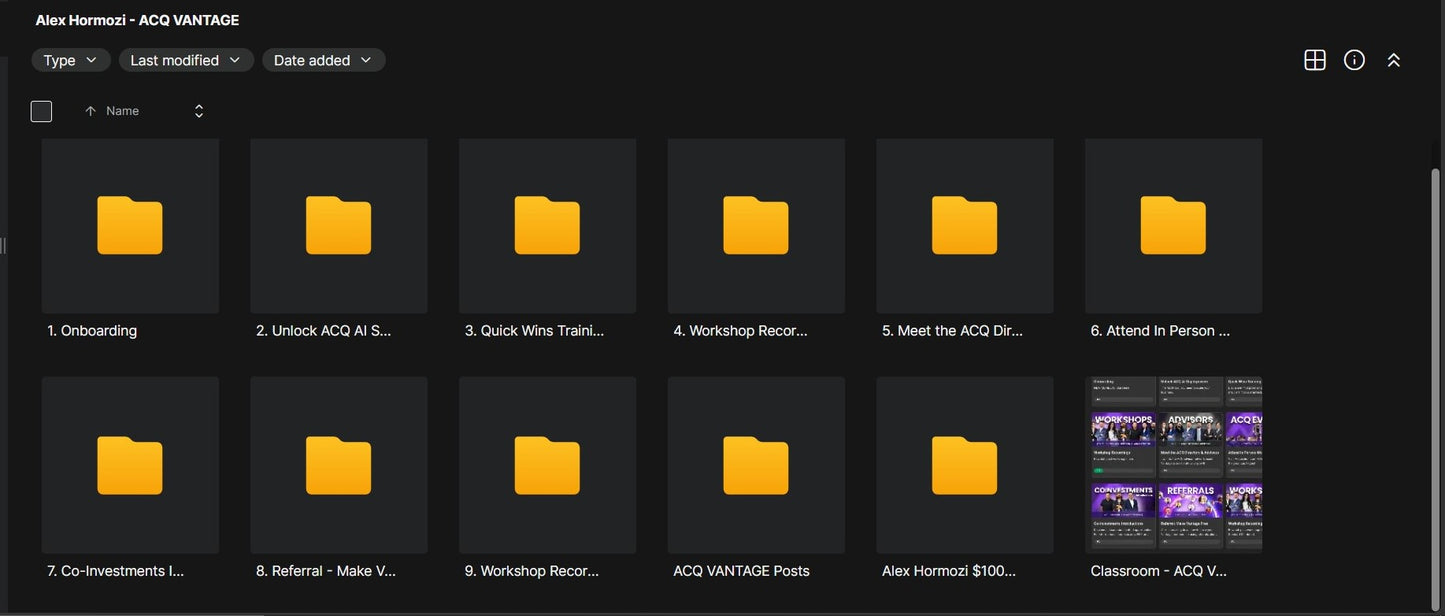The width and height of the screenshot is (1445, 616).
Task: Expand the Type filter dropdown
Action: point(71,60)
